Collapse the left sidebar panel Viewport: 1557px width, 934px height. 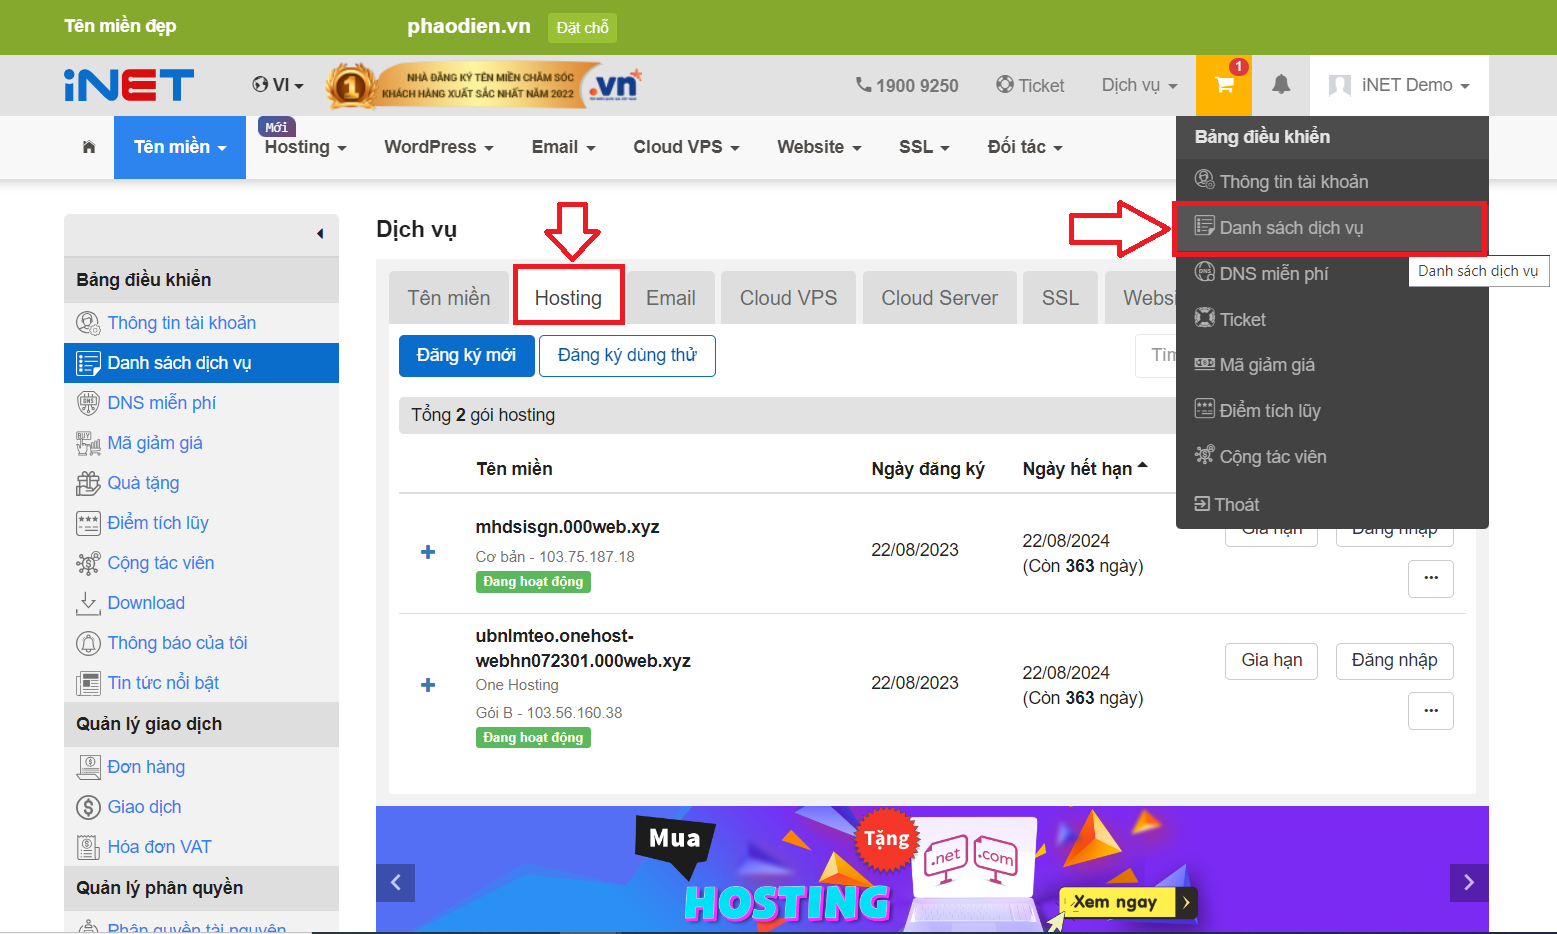(x=318, y=234)
